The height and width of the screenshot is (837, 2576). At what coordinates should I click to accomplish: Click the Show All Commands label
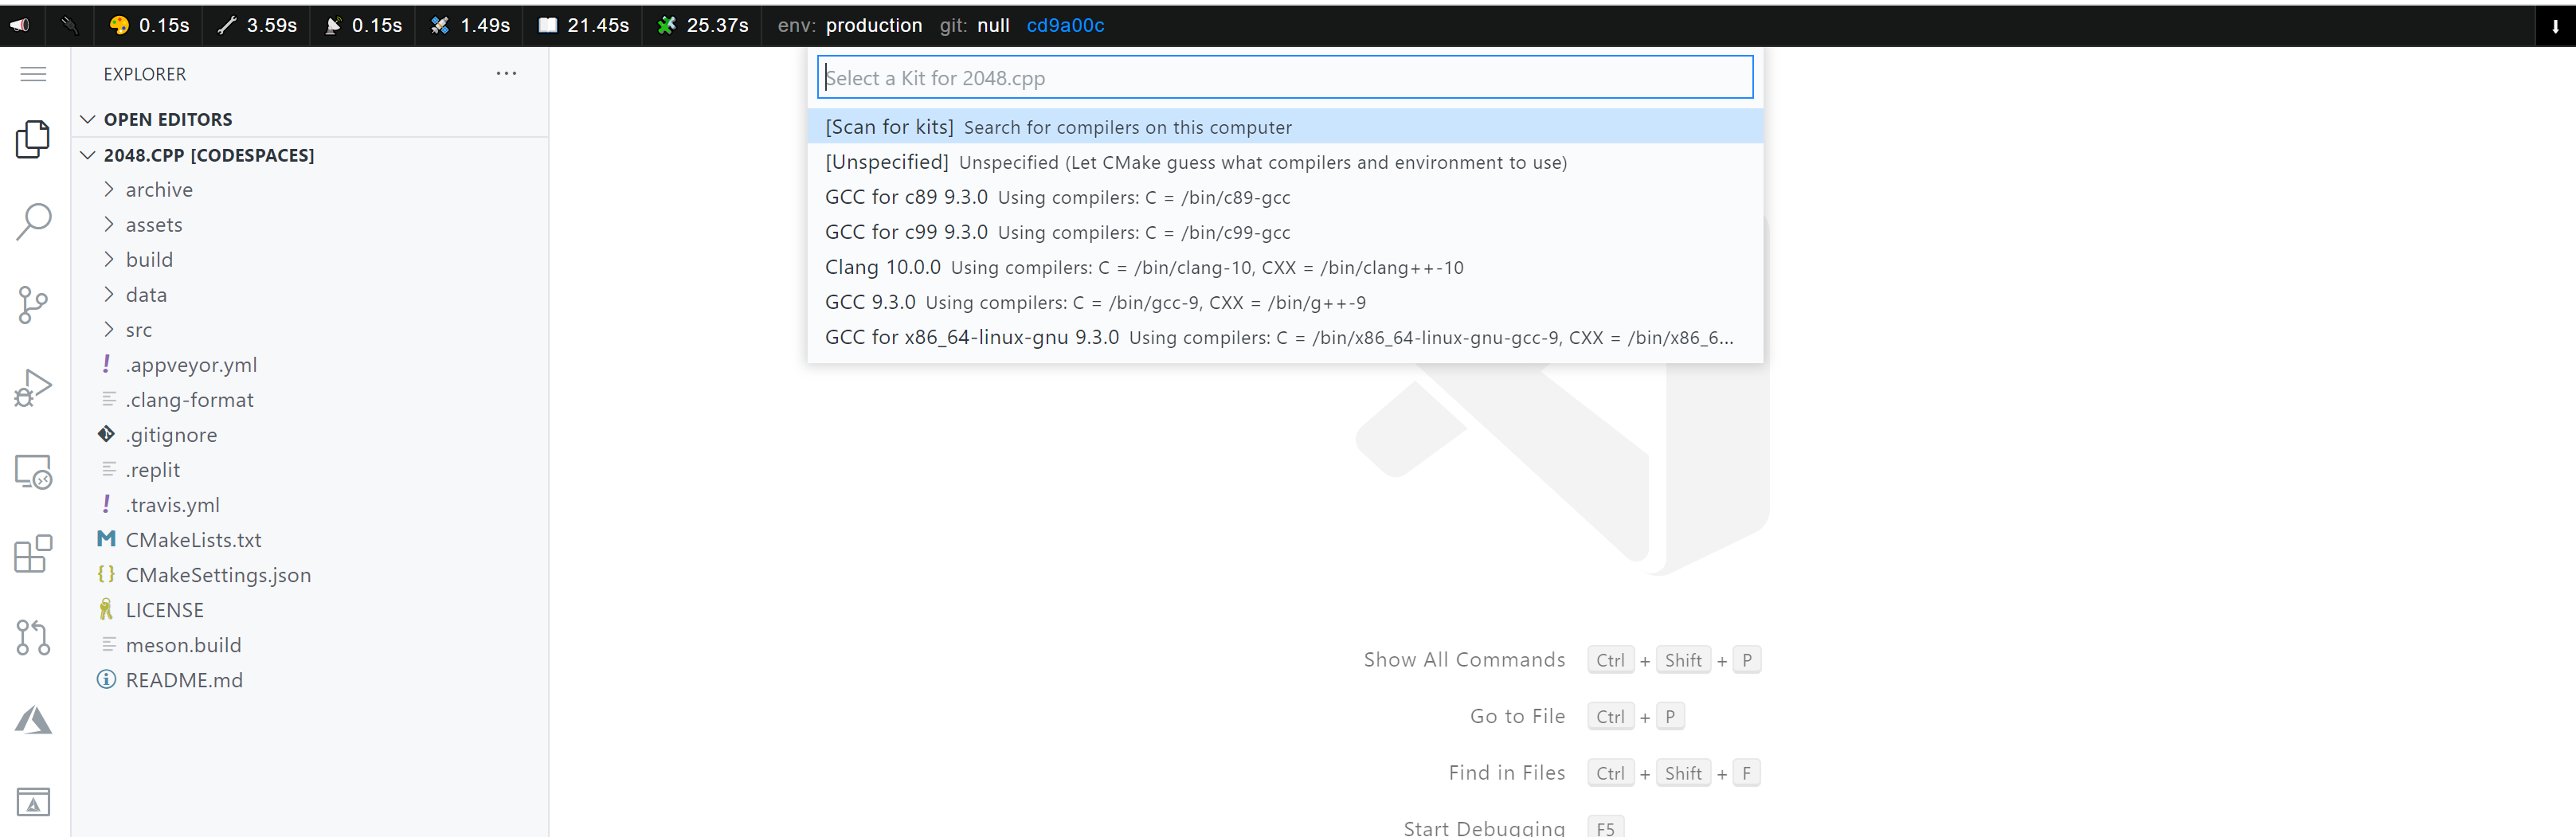click(1464, 659)
